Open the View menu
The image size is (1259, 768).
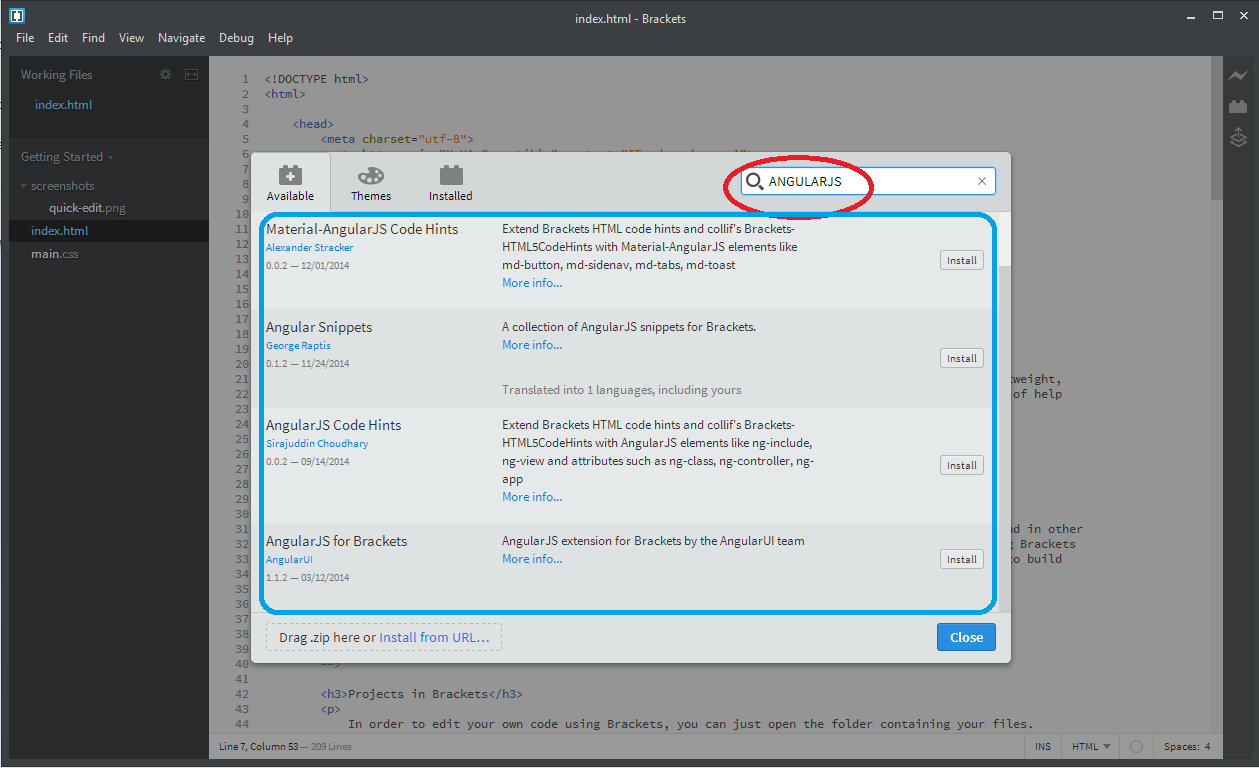point(131,38)
